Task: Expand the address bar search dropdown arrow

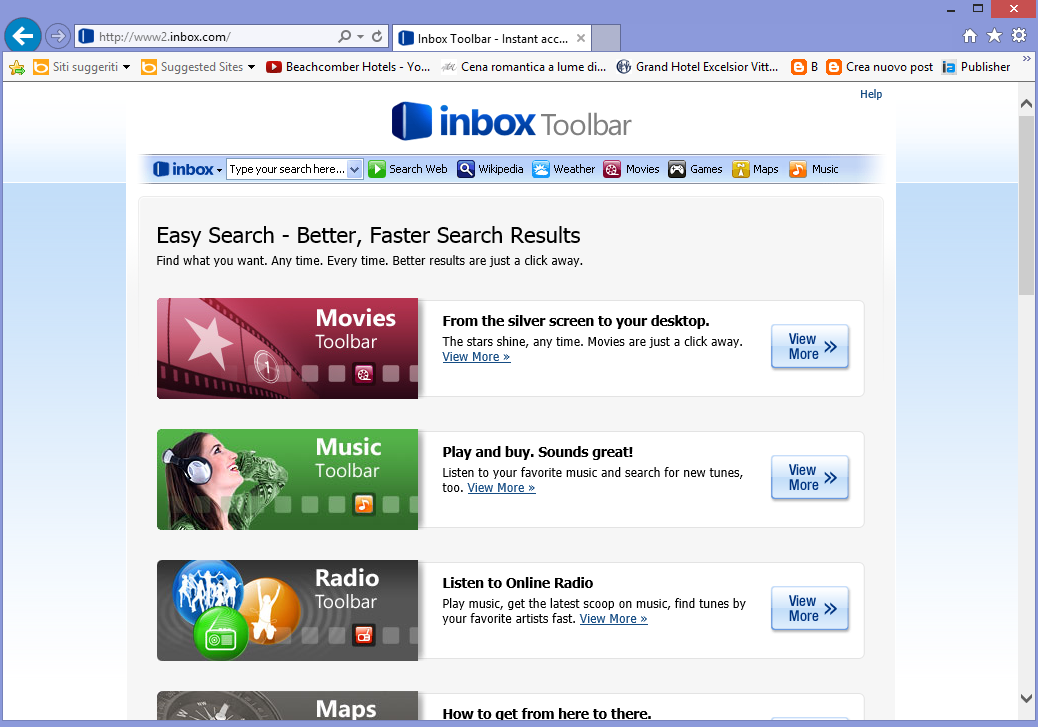Action: coord(361,37)
